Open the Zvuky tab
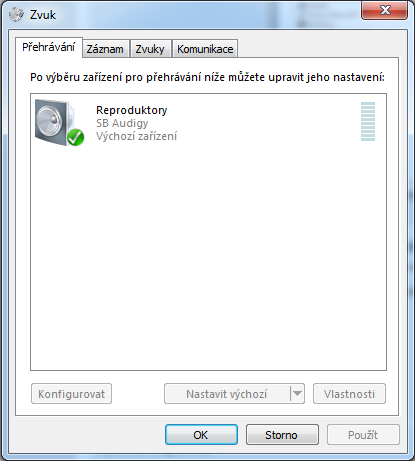Viewport: 415px width, 461px height. click(x=150, y=49)
